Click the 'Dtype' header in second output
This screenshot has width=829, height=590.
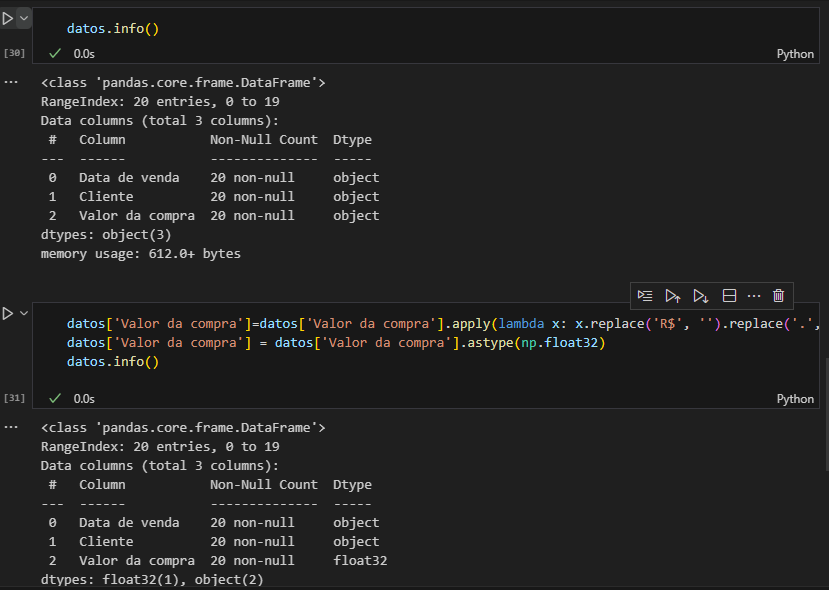(352, 485)
